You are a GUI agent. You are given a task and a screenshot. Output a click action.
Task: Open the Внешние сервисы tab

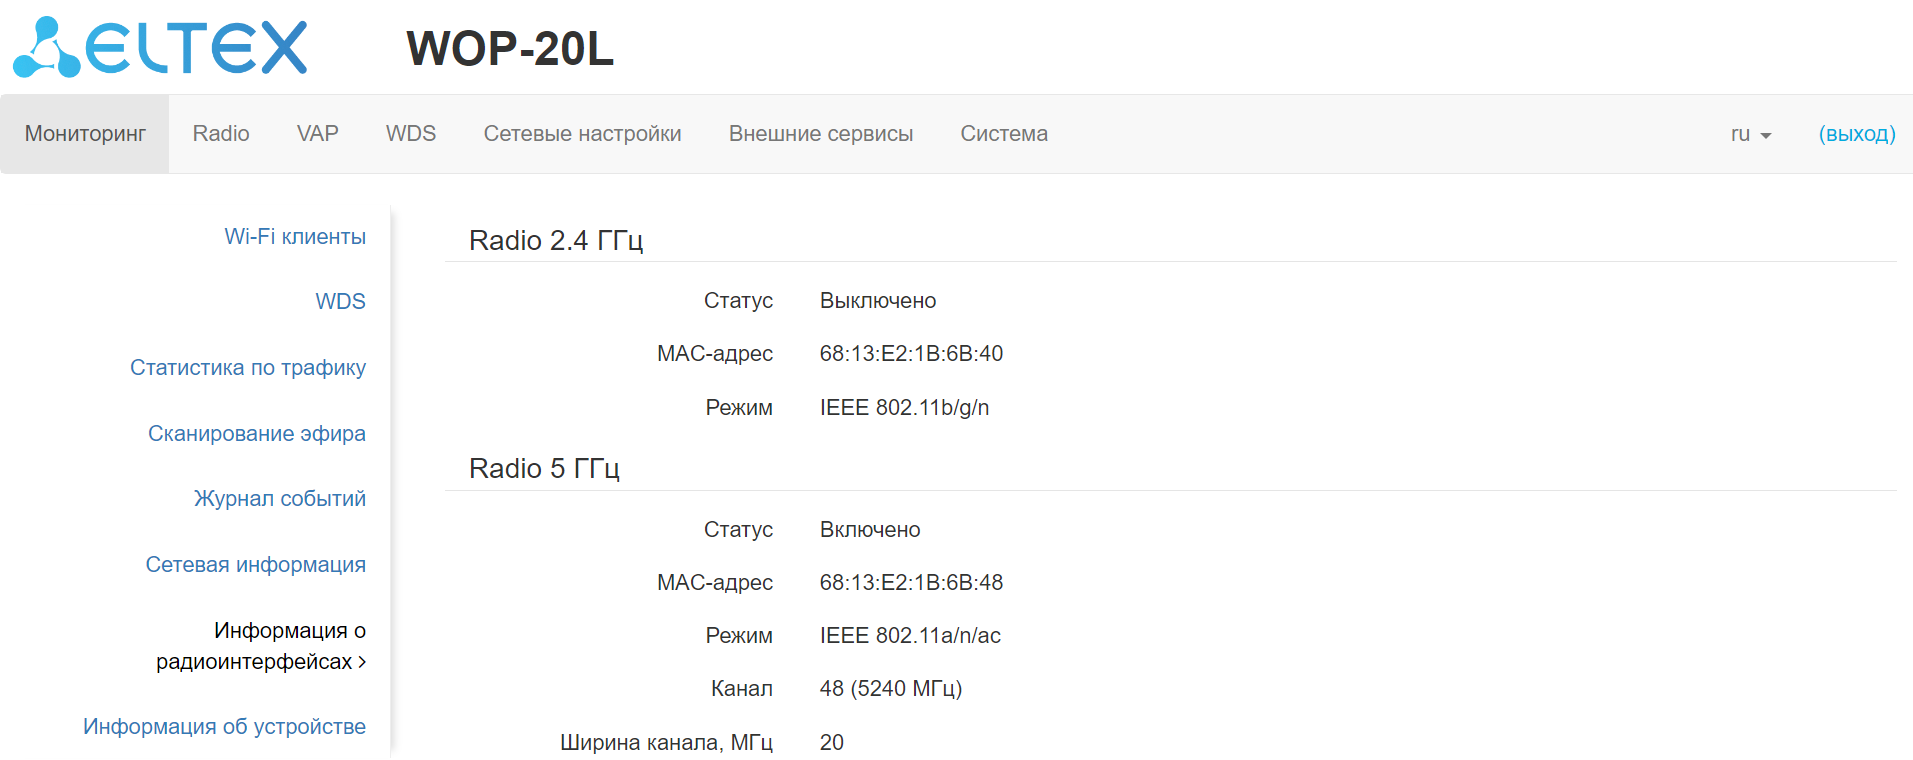point(820,134)
